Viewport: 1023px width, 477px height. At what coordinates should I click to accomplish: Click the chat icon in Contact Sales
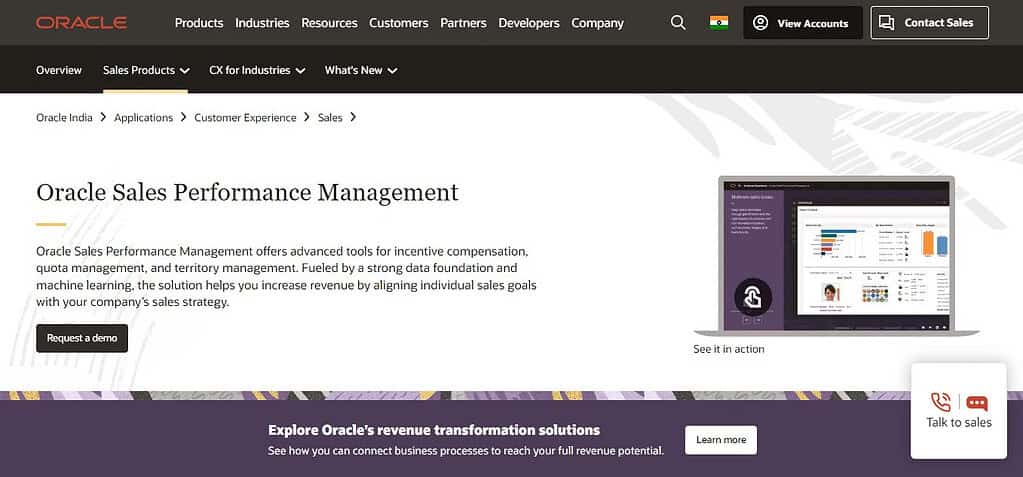[x=887, y=23]
